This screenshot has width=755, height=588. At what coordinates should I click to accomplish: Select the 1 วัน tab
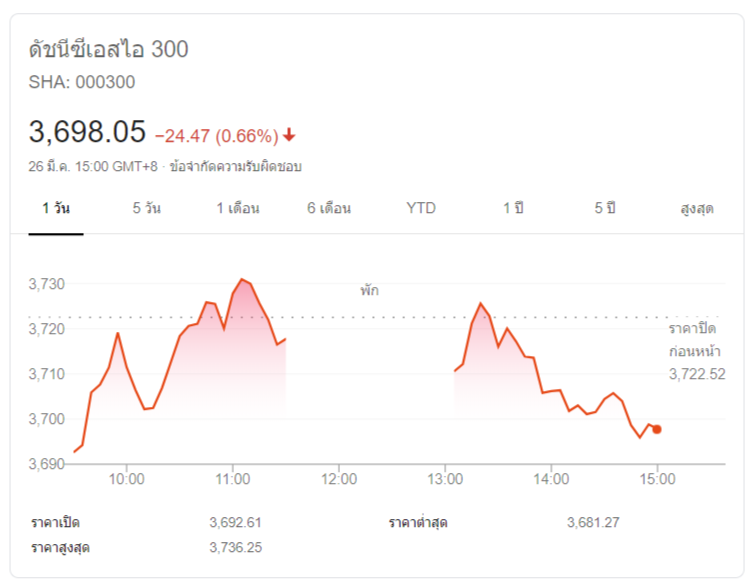tap(56, 209)
